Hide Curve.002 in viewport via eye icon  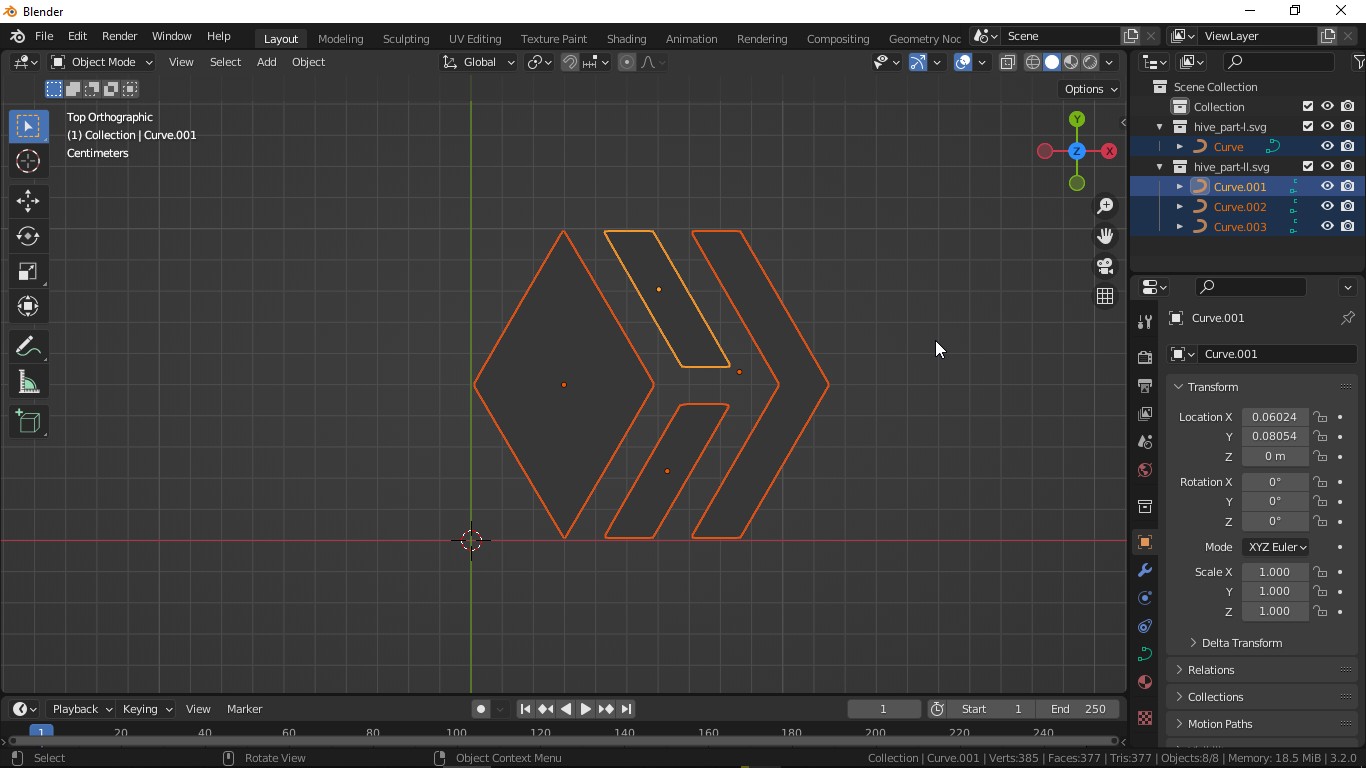1327,206
